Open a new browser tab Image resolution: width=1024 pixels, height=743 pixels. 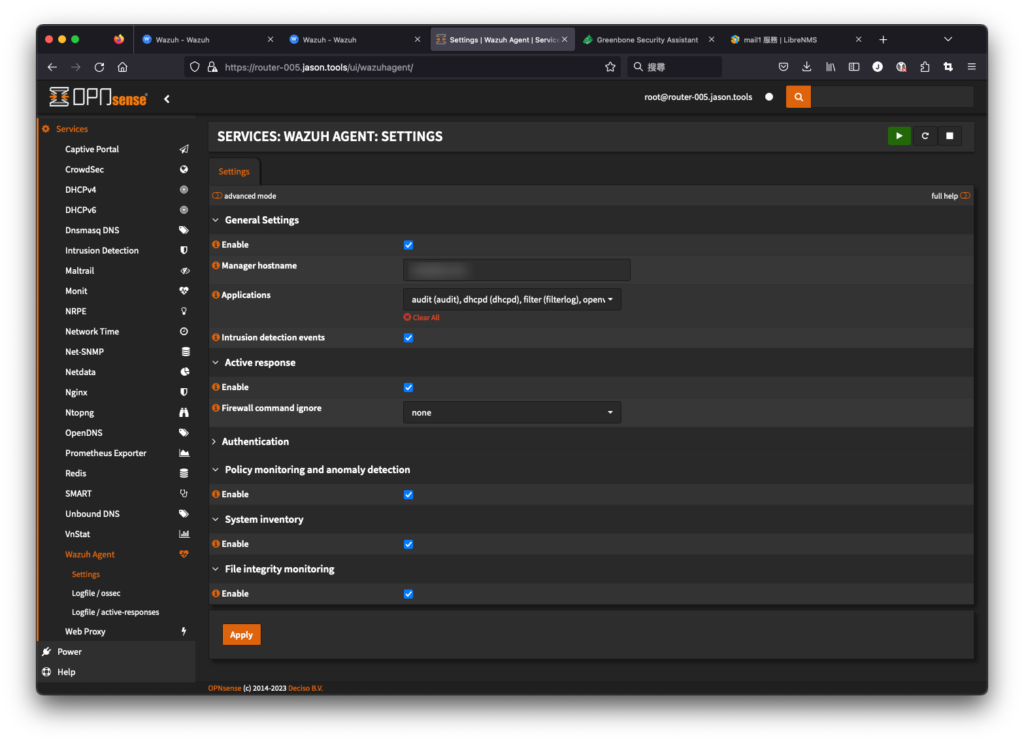(883, 40)
